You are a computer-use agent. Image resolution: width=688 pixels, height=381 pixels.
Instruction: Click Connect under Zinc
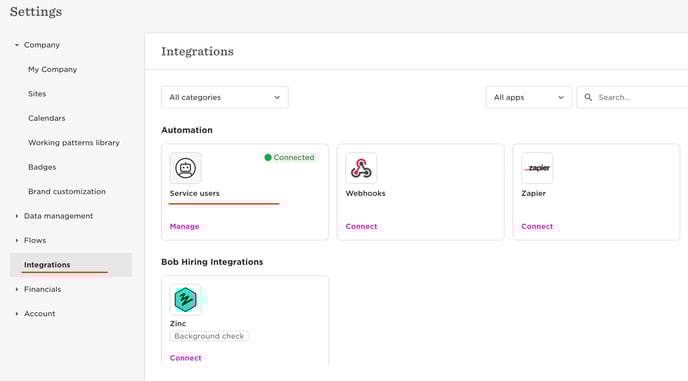click(186, 358)
